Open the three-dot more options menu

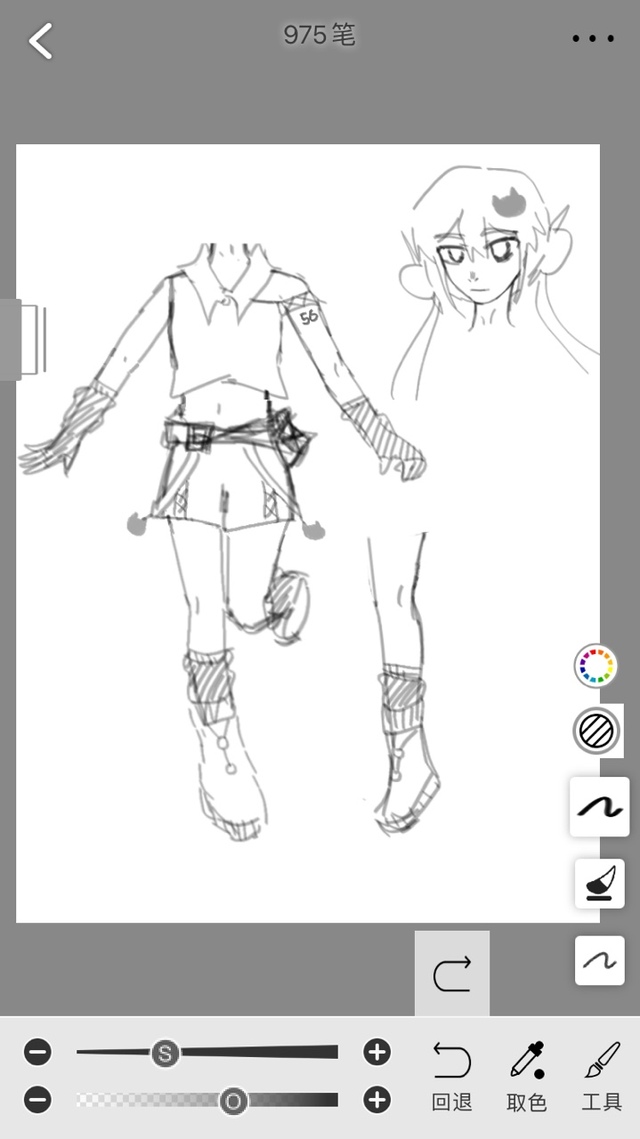pos(593,39)
